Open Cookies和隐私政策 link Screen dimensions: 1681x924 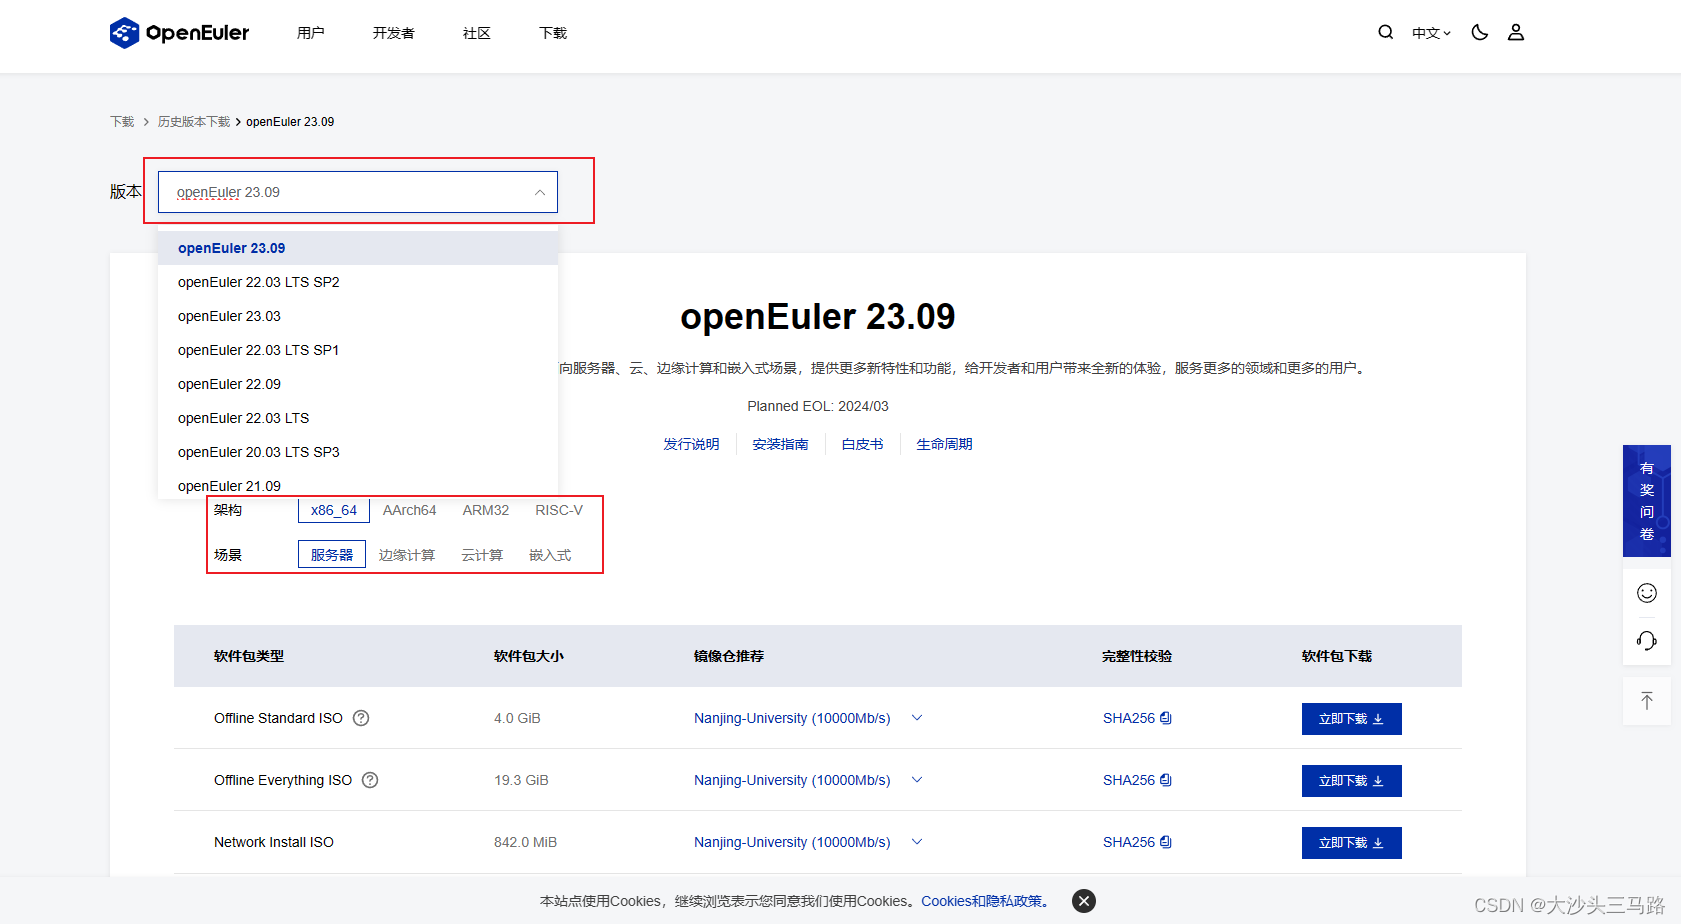[x=985, y=901]
